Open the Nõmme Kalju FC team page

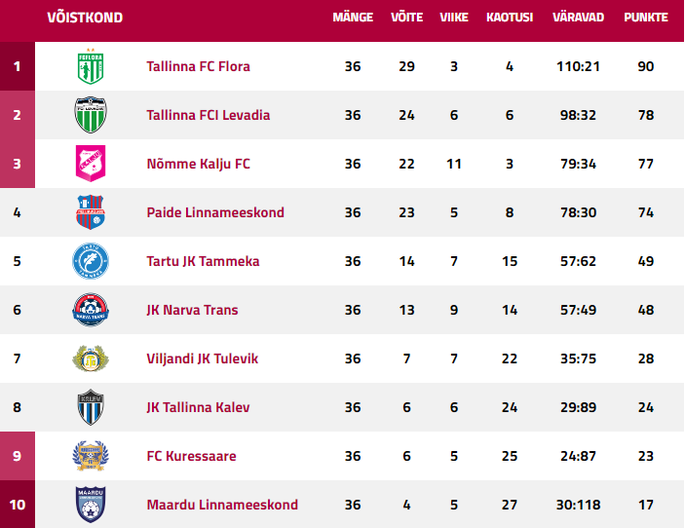click(x=198, y=164)
